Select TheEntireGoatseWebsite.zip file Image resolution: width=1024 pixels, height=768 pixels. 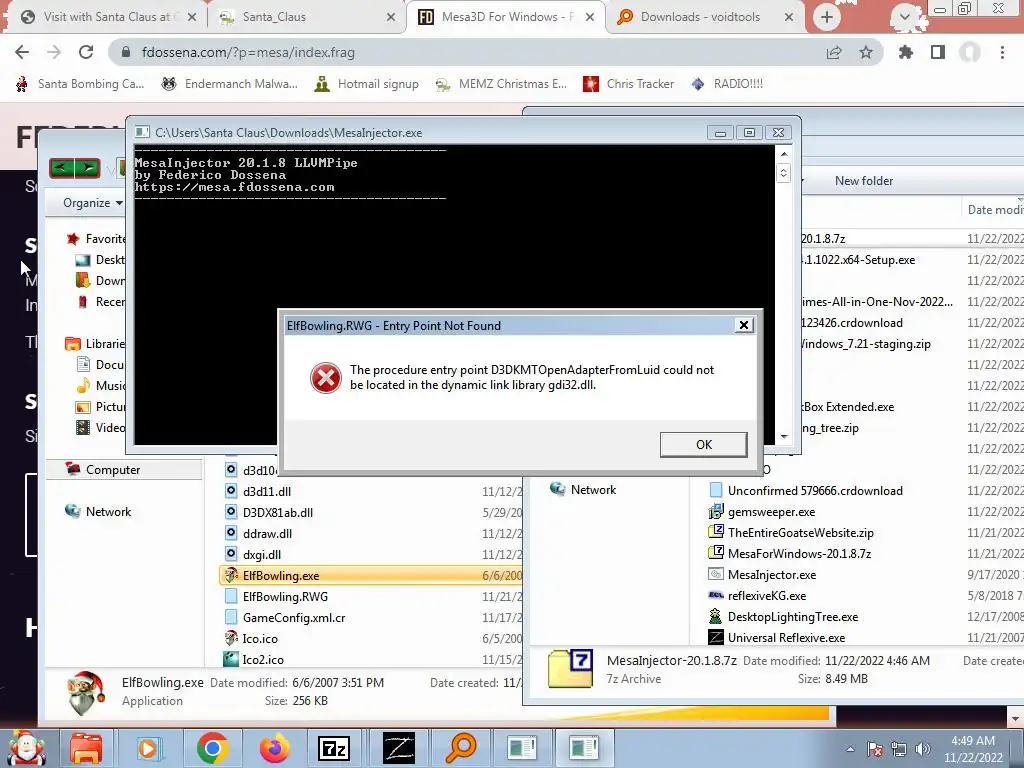(800, 532)
